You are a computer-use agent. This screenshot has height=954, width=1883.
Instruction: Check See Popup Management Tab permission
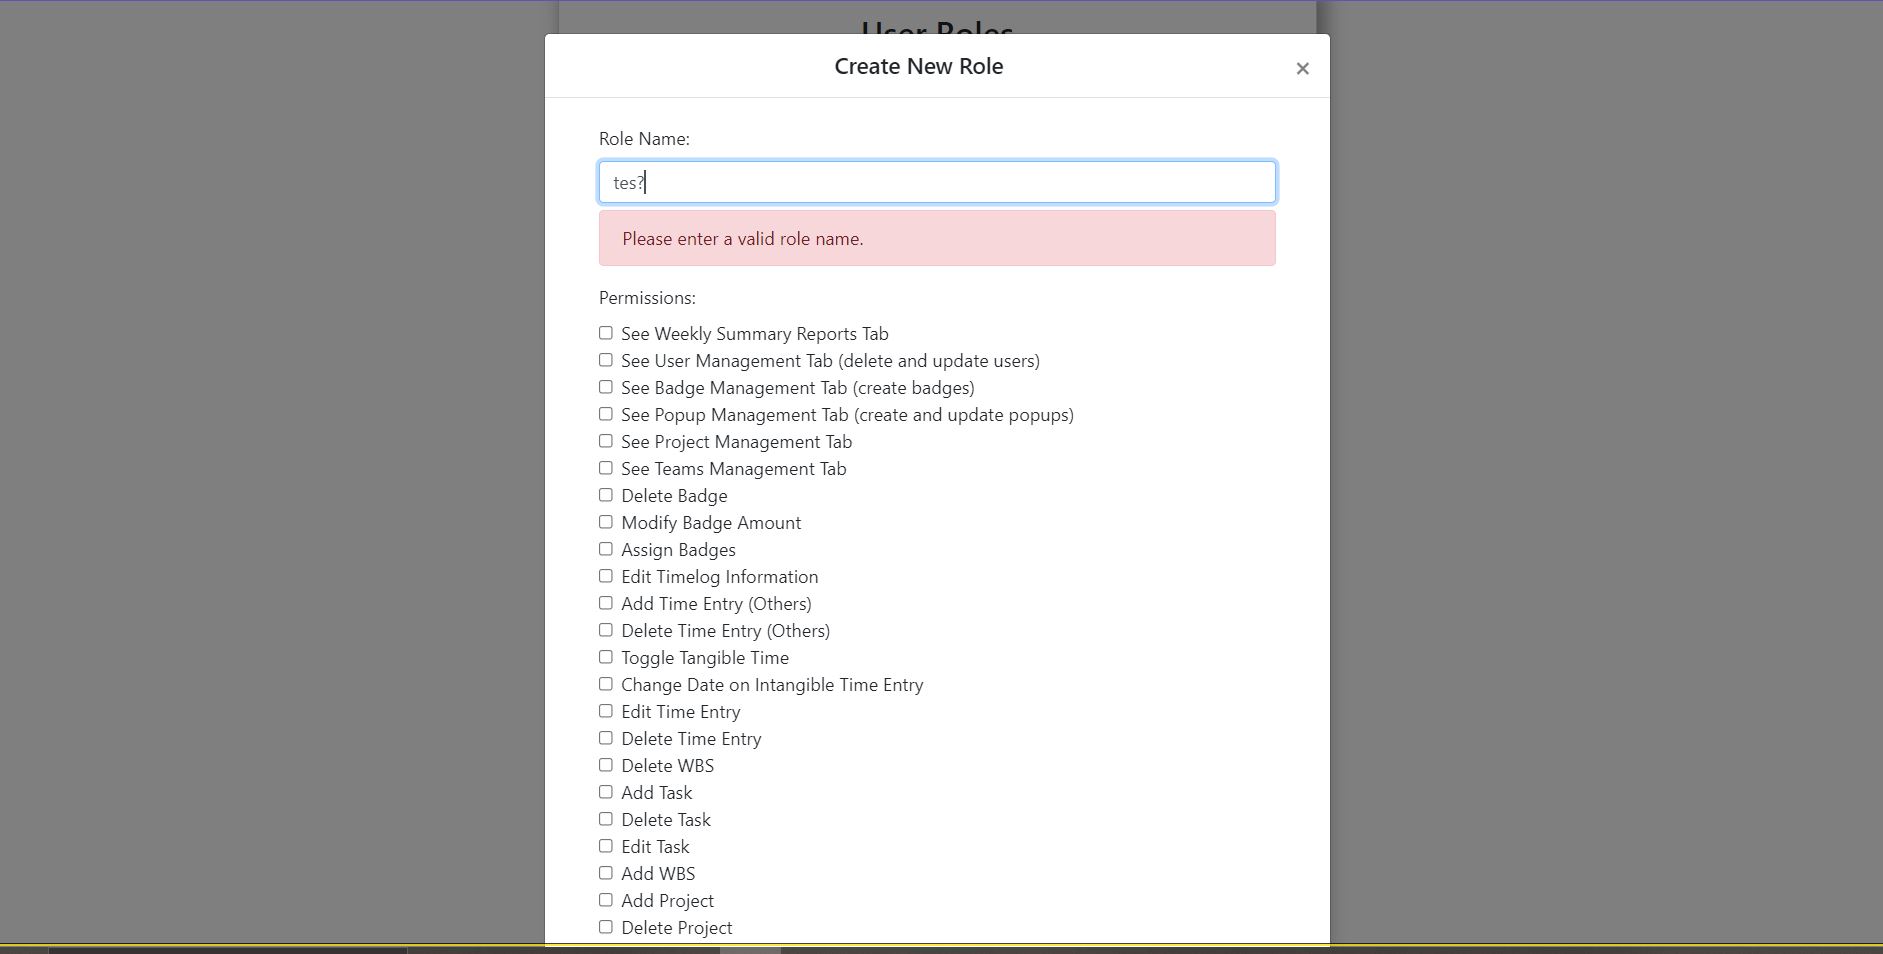click(x=606, y=414)
